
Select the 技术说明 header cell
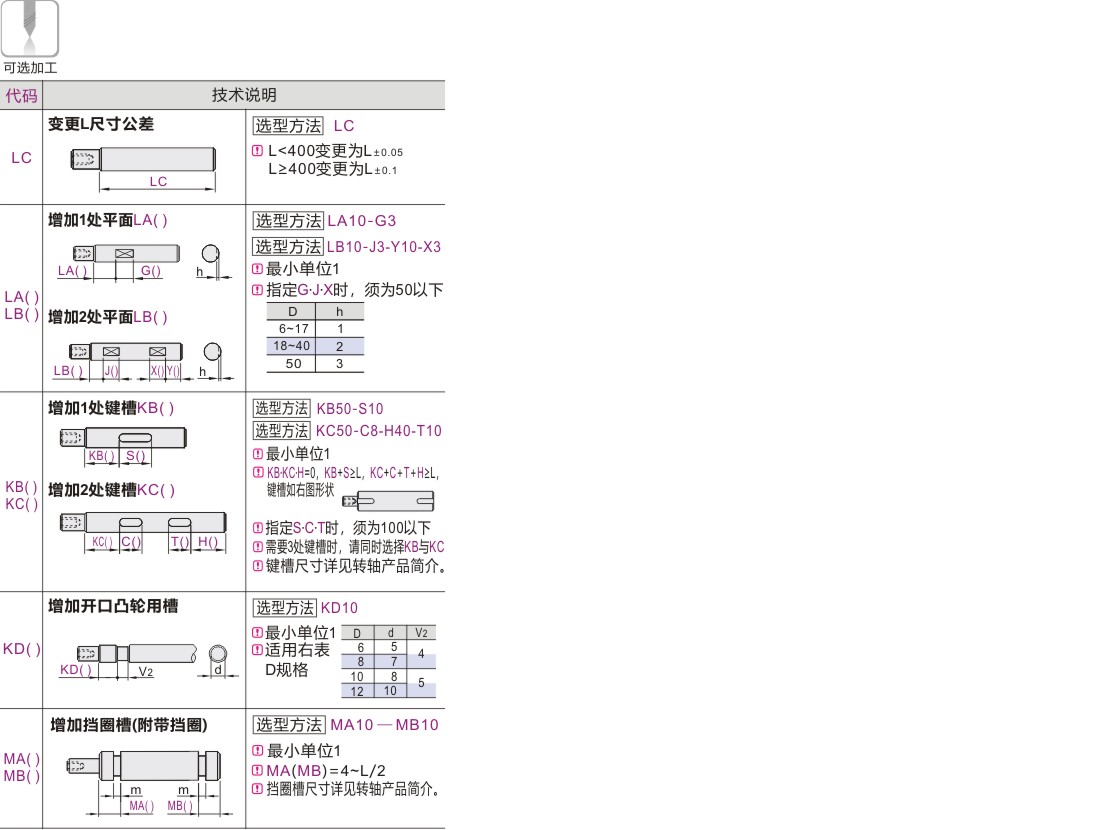point(243,95)
